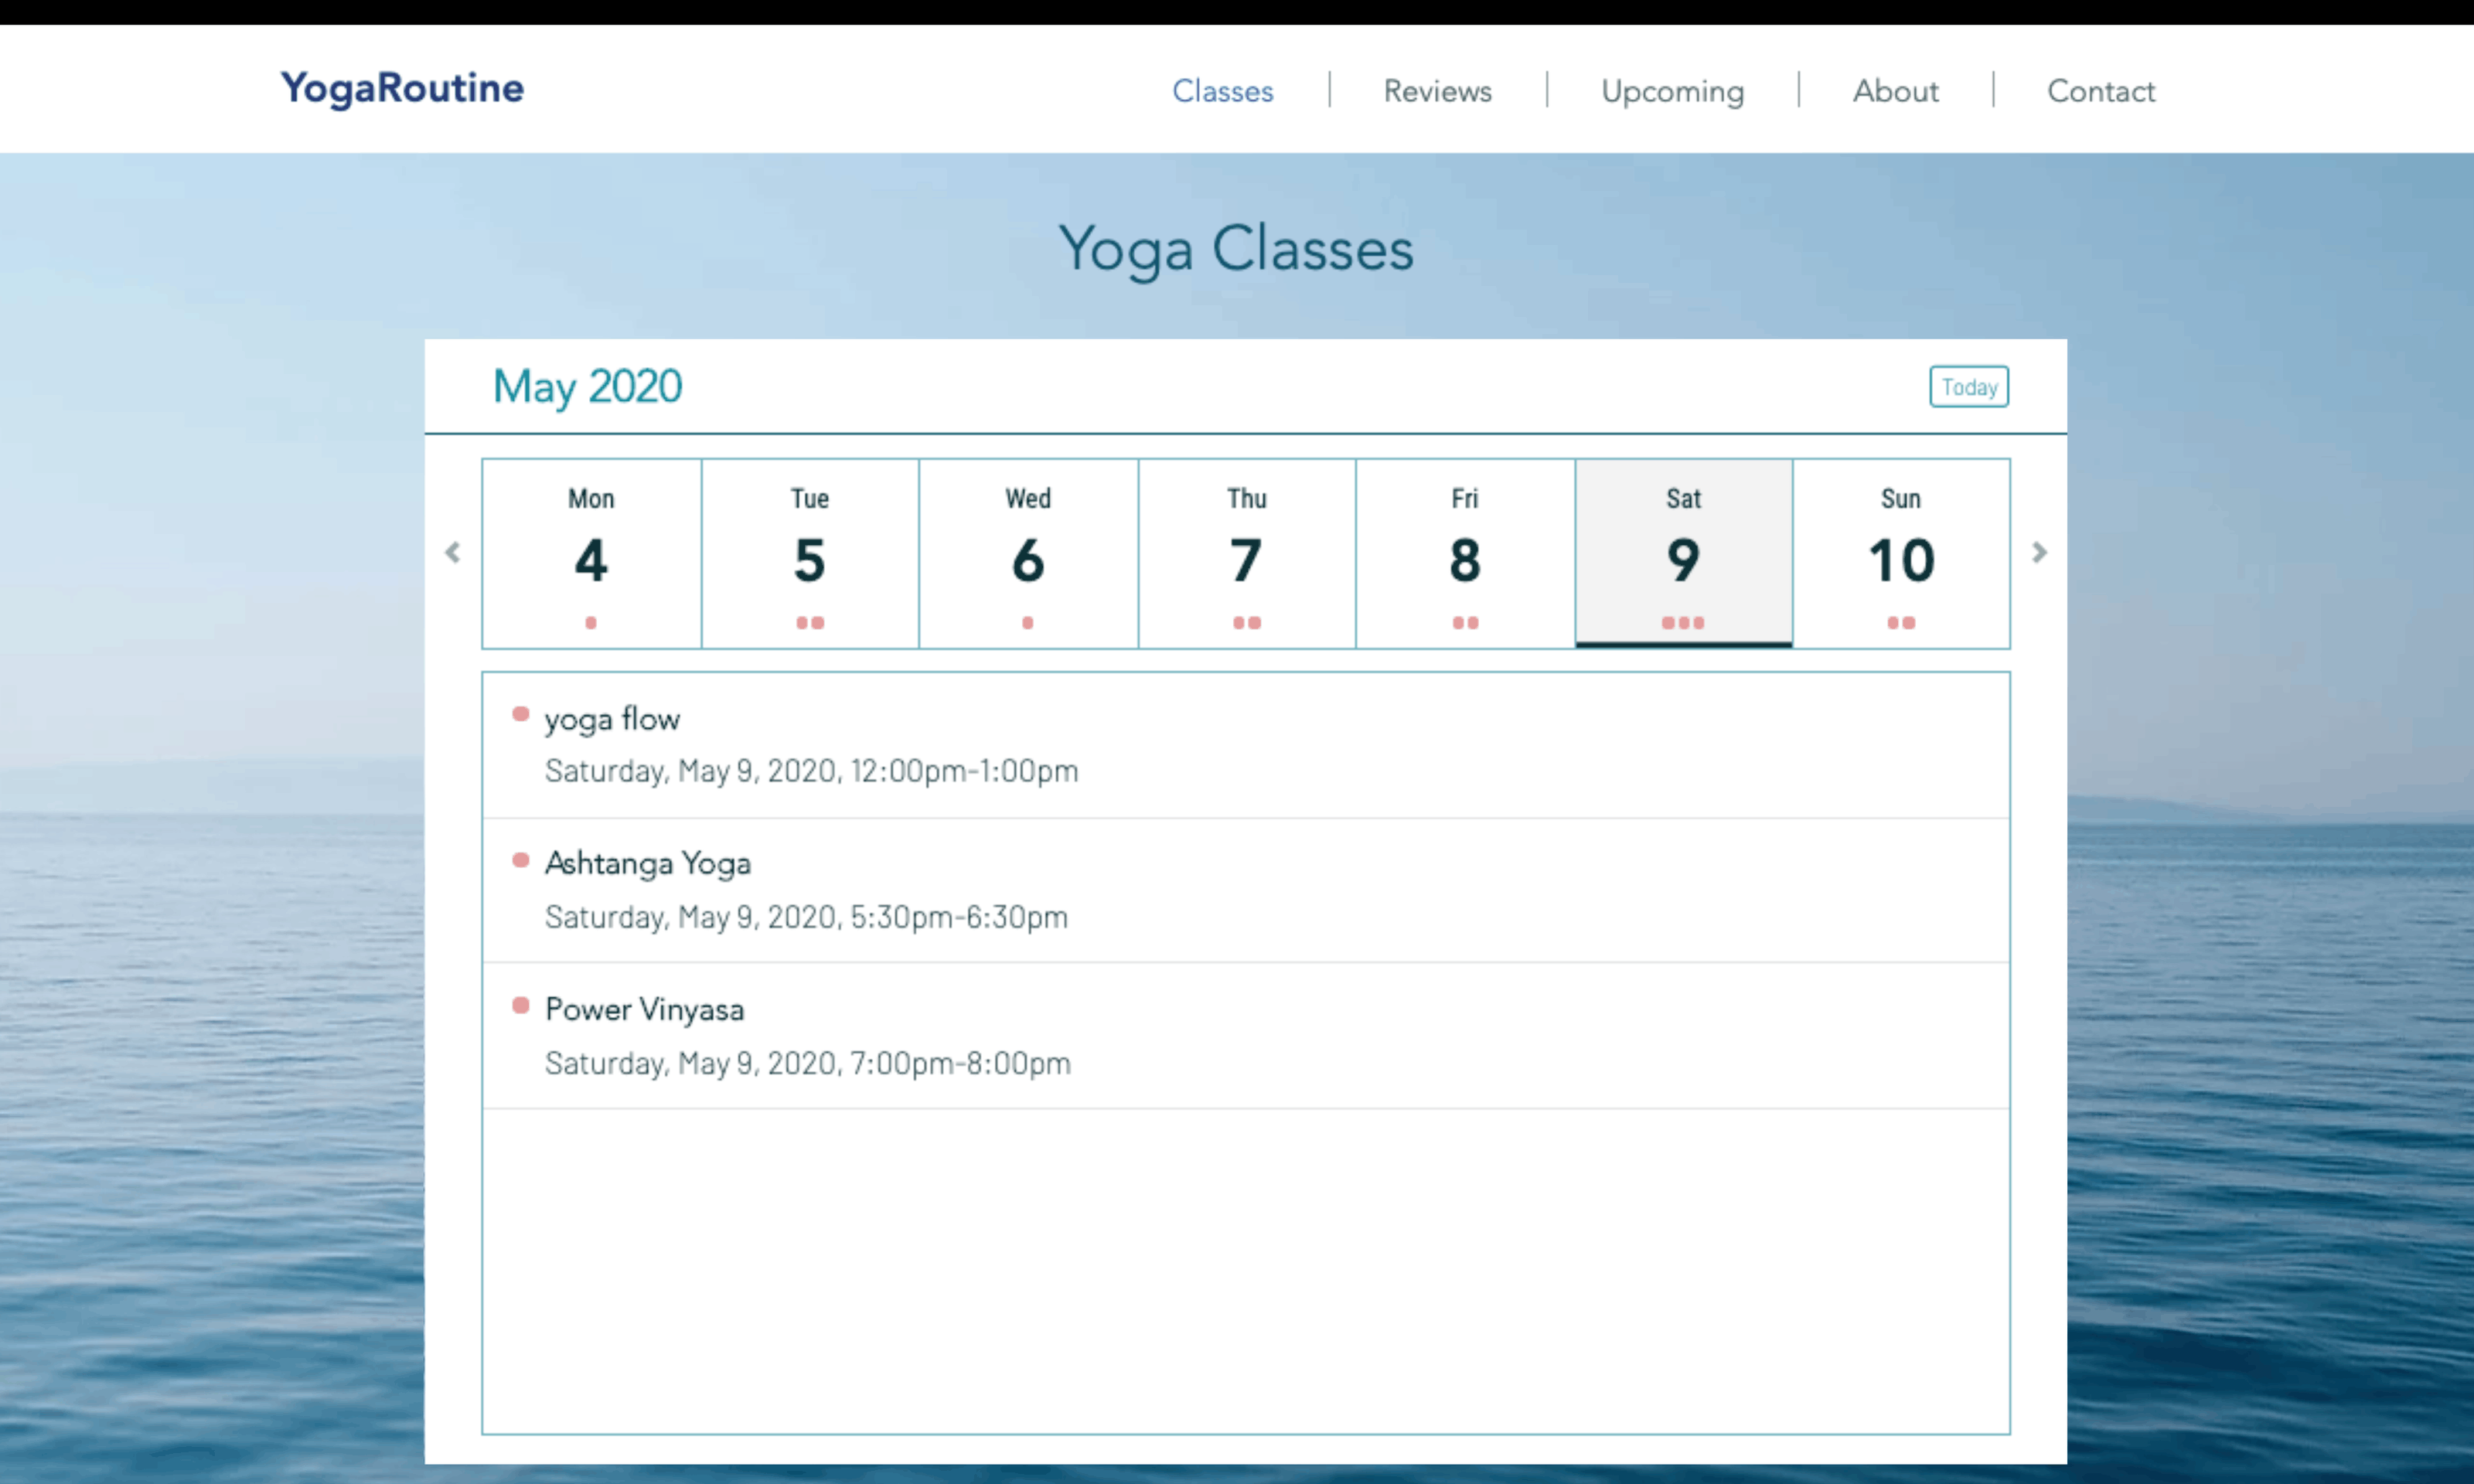The width and height of the screenshot is (2474, 1484).
Task: Navigate to next week using right arrow
Action: coord(2040,552)
